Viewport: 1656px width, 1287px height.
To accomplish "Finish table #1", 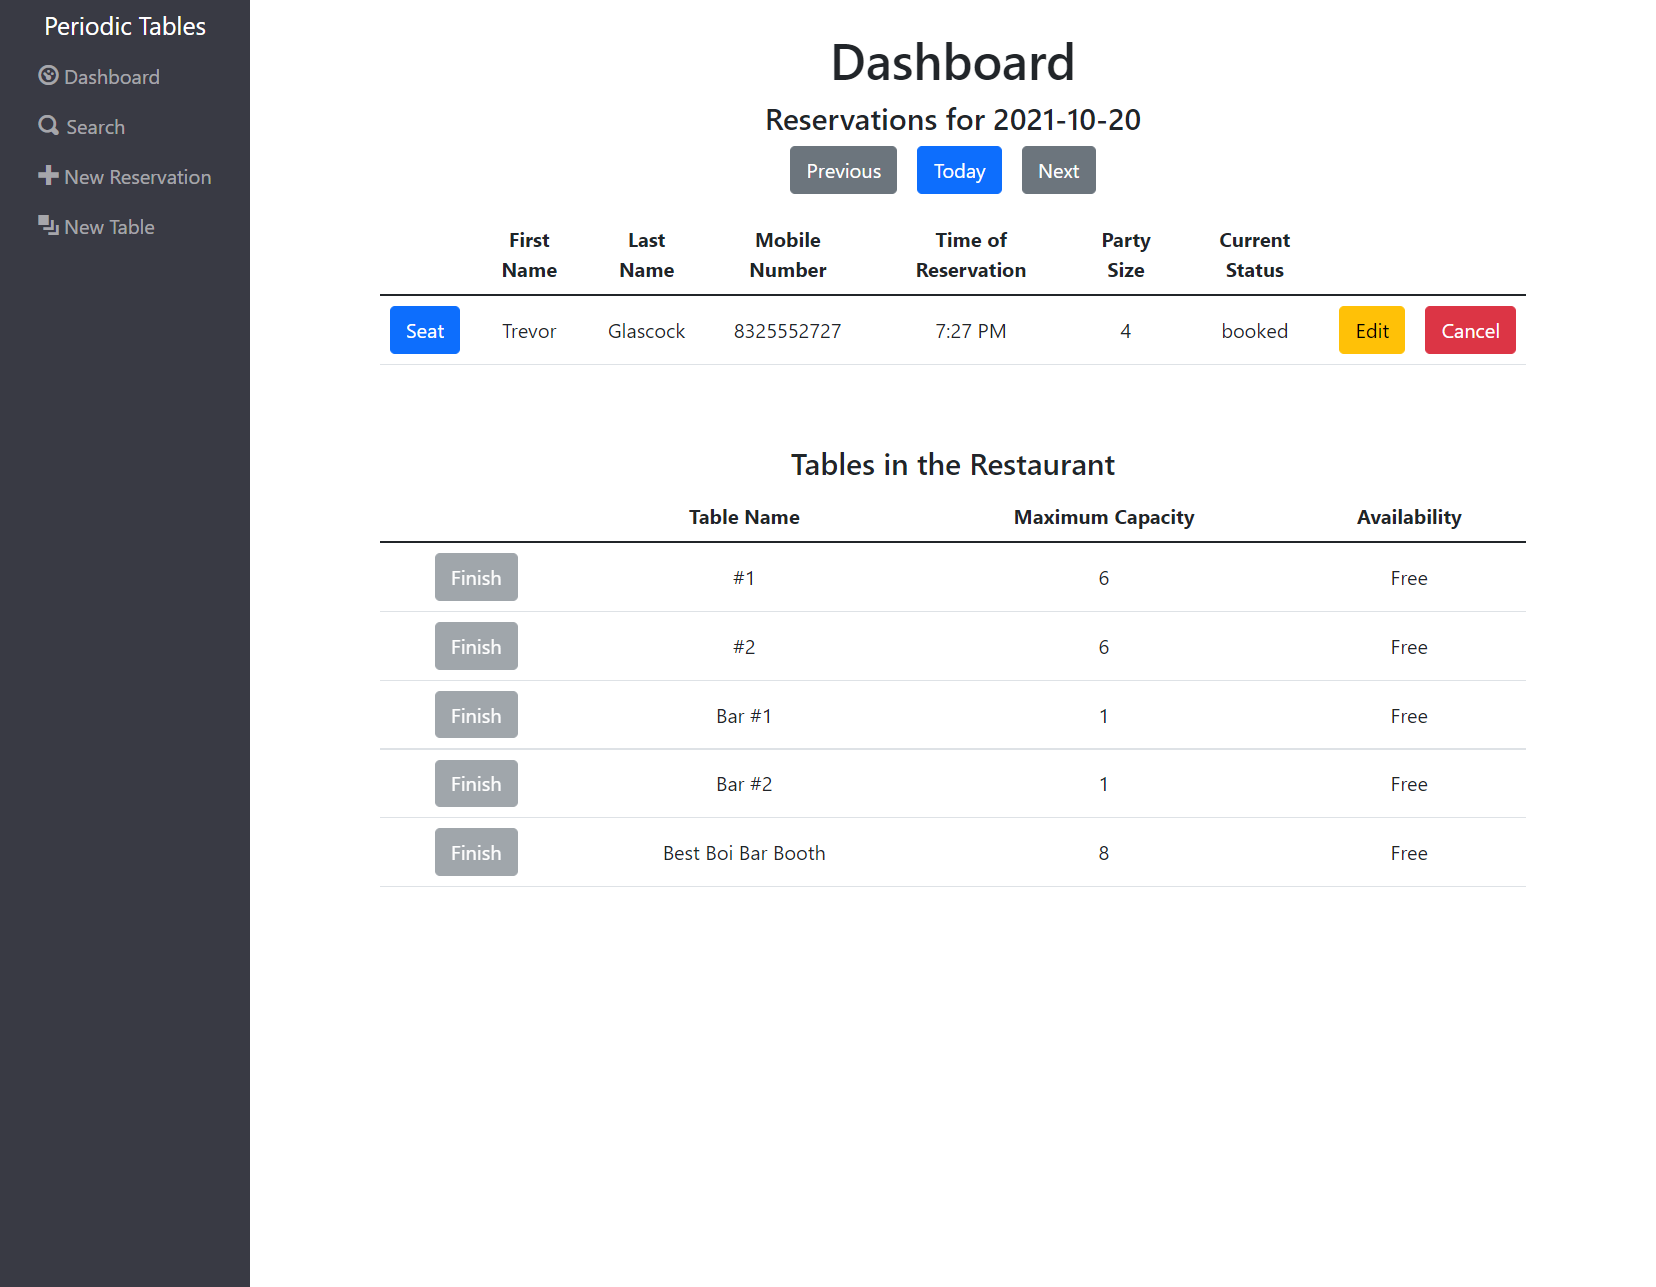I will [476, 577].
